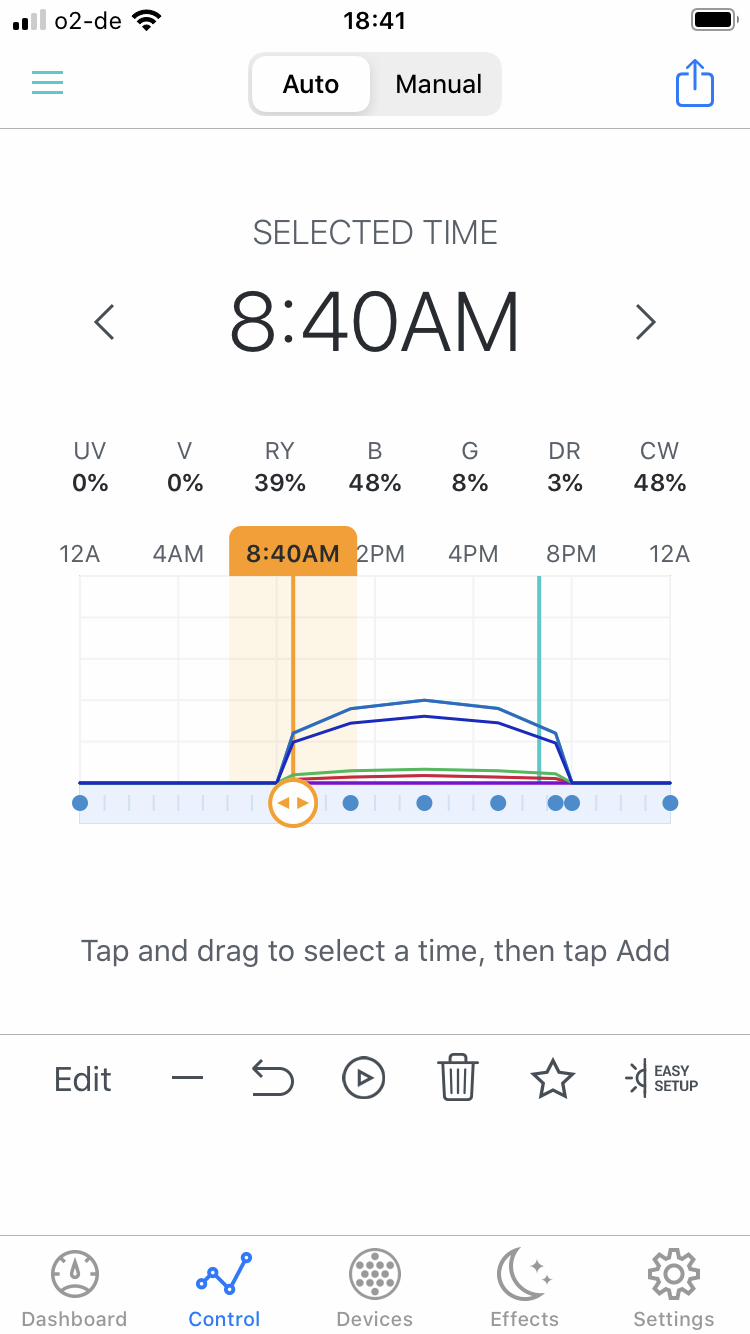Screen dimensions: 750x1334
Task: Tap the minus remove-point icon
Action: point(187,1079)
